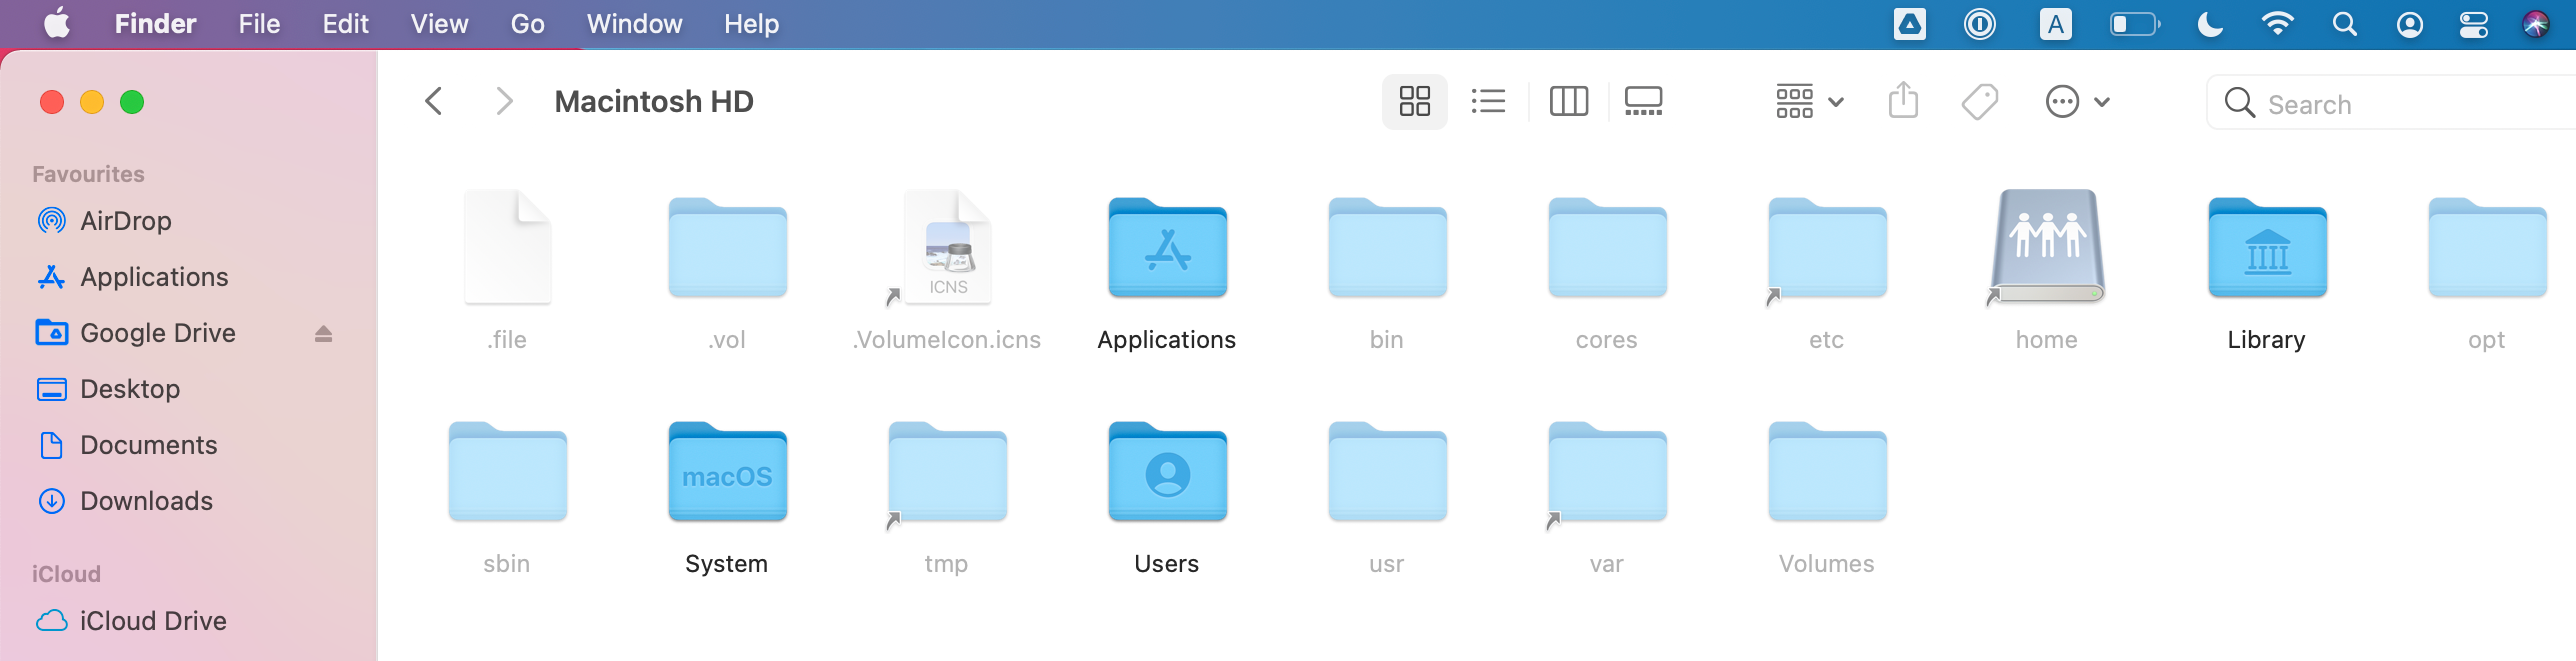This screenshot has height=661, width=2576.
Task: Click the Edit Tags icon
Action: coord(1979,102)
